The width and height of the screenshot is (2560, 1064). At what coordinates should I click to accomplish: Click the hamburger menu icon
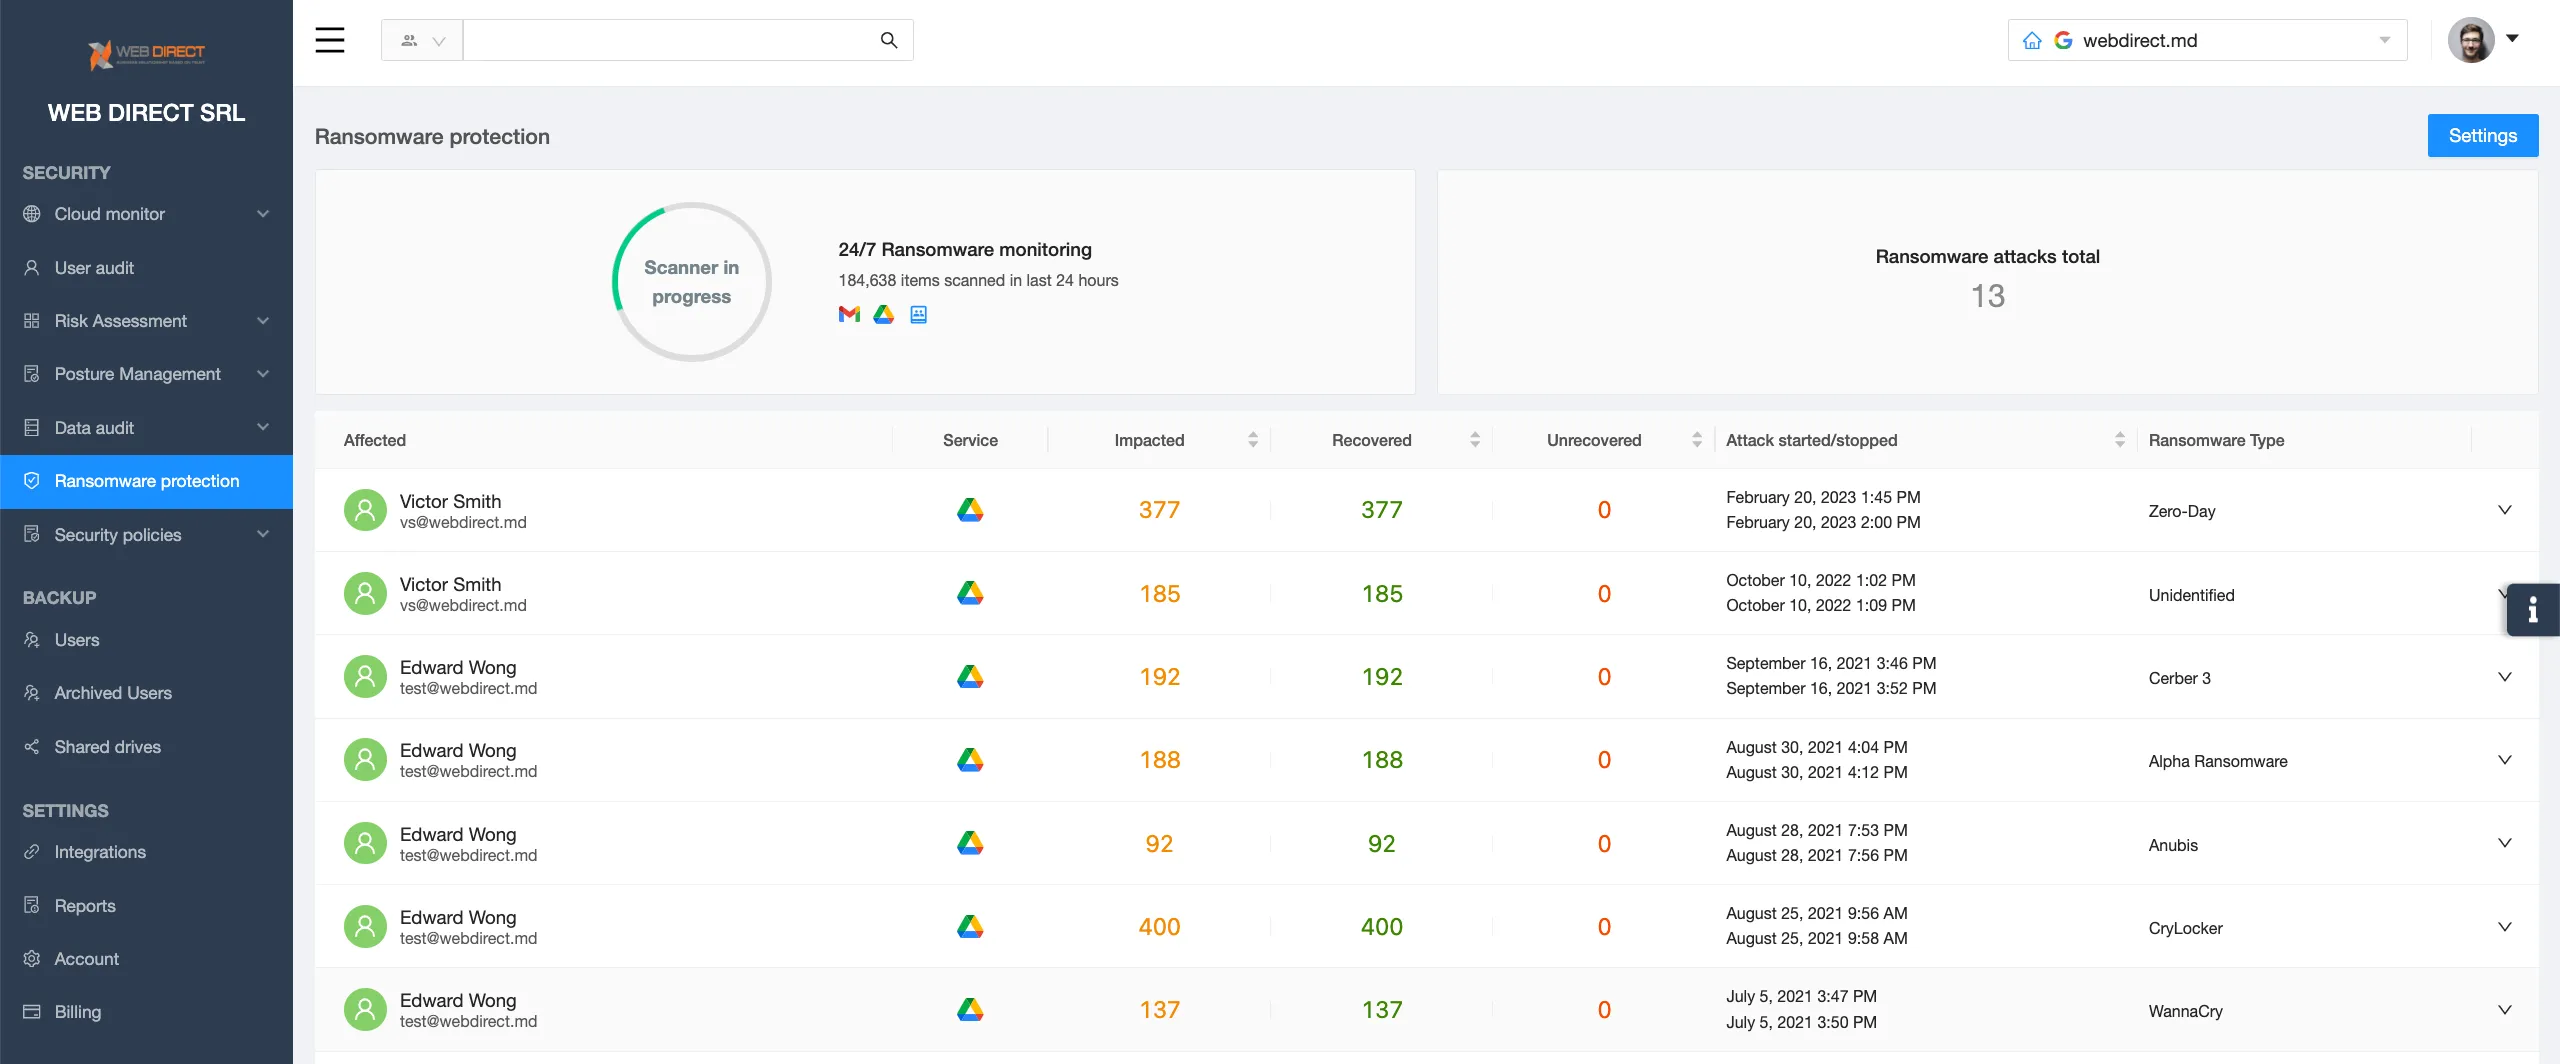(x=329, y=40)
